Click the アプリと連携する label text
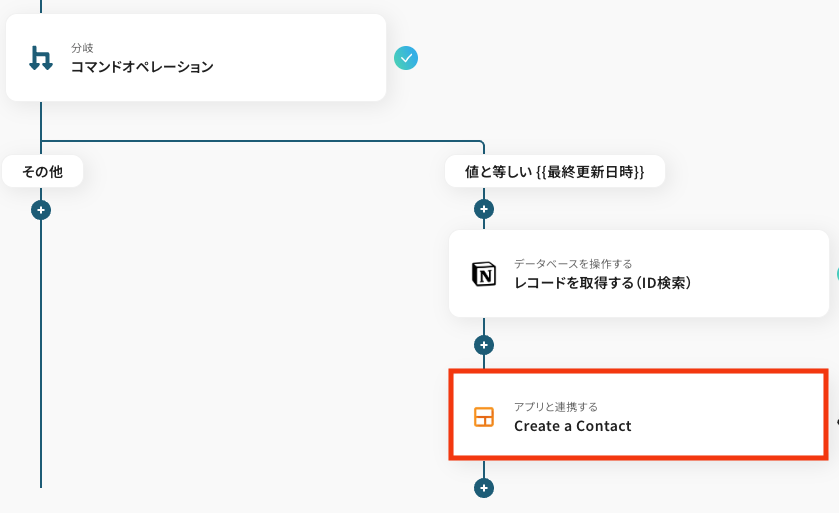Viewport: 839px width, 513px height. click(x=556, y=407)
